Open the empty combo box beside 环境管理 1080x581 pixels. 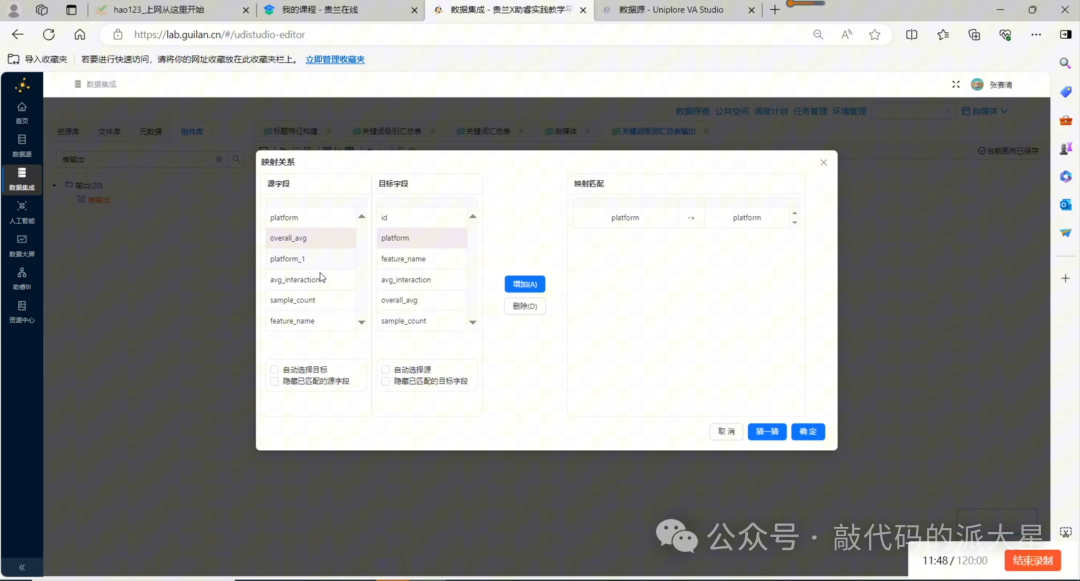coord(911,111)
